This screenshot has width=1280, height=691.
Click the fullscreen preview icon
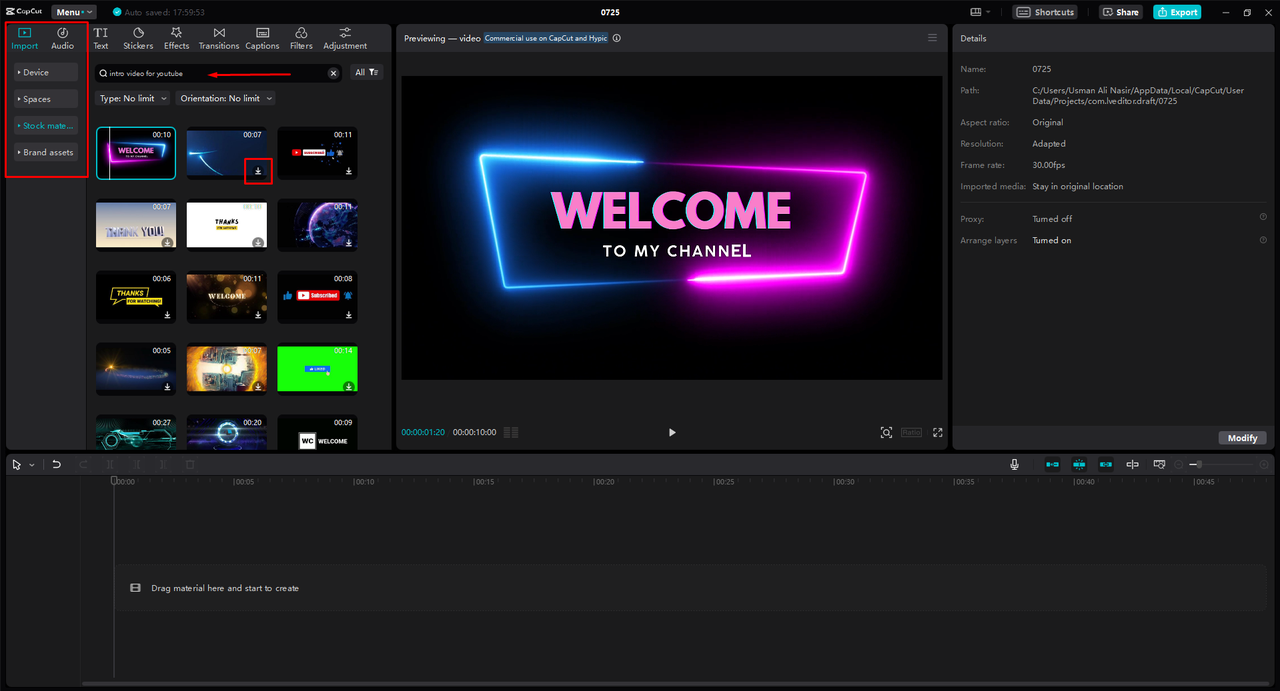click(938, 432)
